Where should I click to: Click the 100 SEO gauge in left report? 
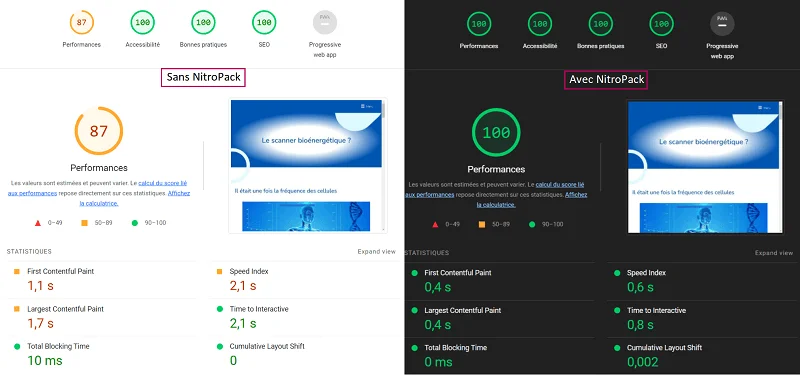264,22
